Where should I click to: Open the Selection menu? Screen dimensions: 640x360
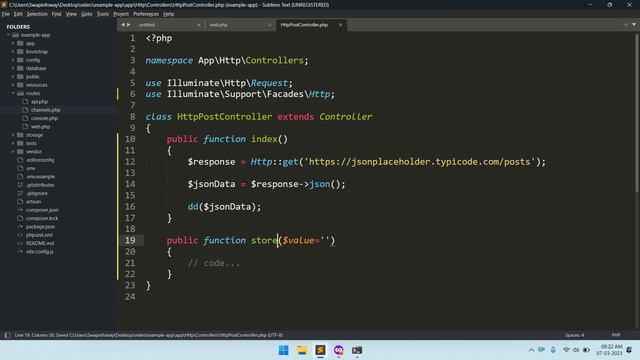37,14
